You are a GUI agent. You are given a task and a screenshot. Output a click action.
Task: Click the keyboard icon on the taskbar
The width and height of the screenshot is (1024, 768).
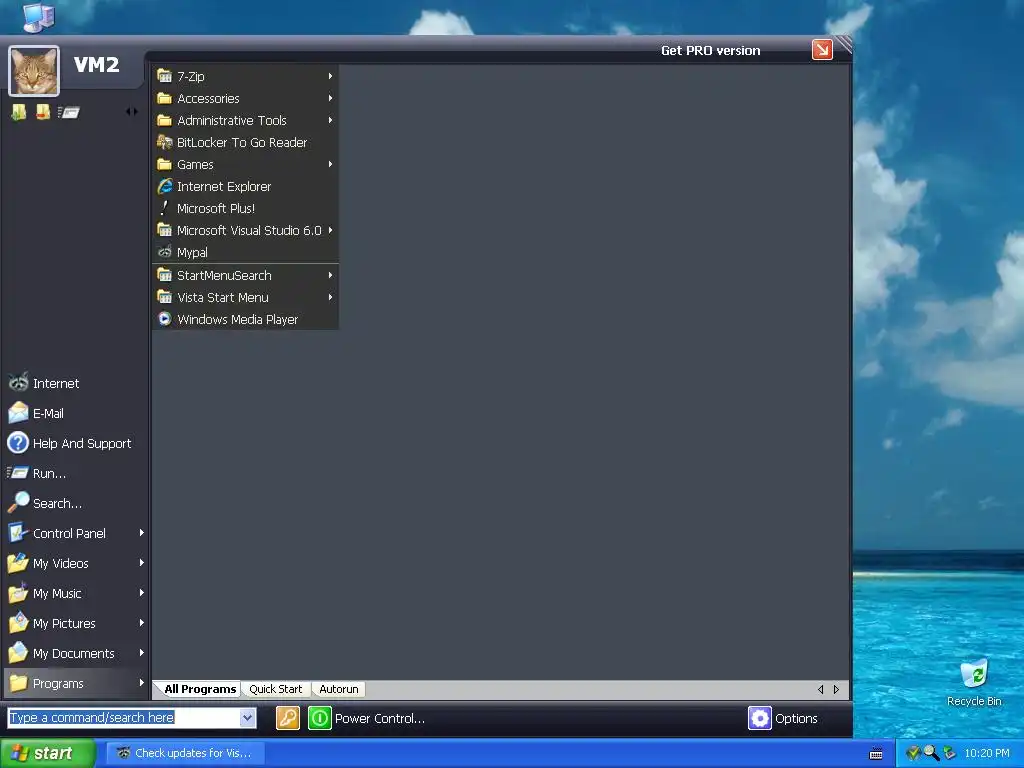[876, 754]
